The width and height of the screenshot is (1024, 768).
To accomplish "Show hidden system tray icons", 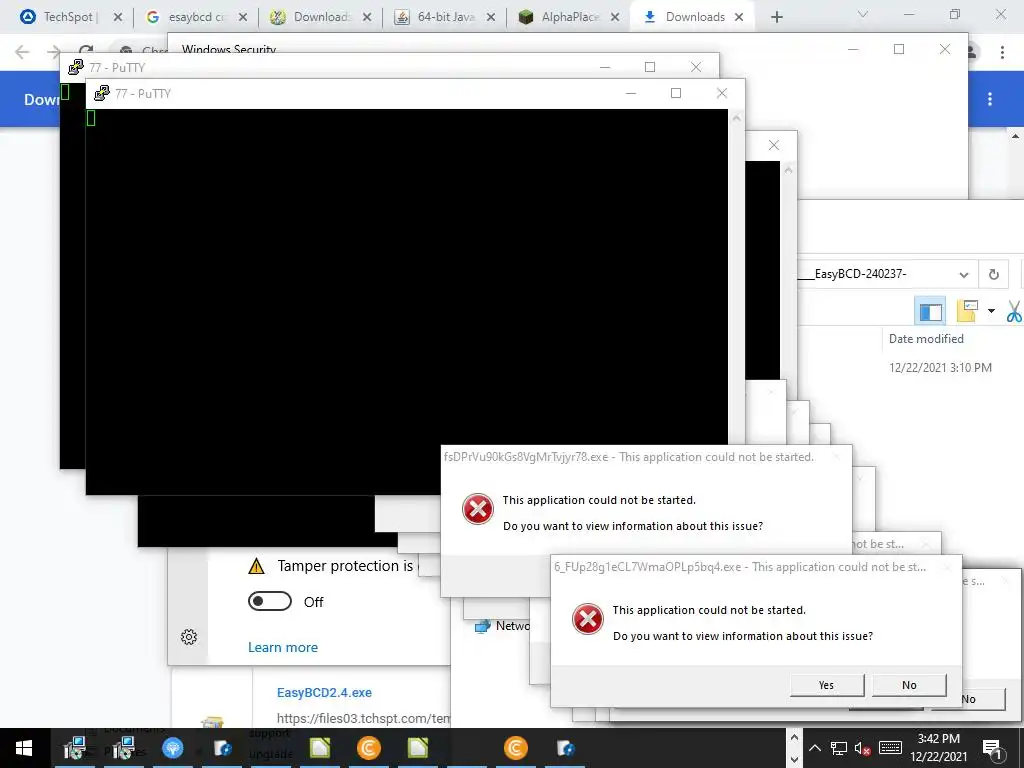I will pyautogui.click(x=815, y=748).
